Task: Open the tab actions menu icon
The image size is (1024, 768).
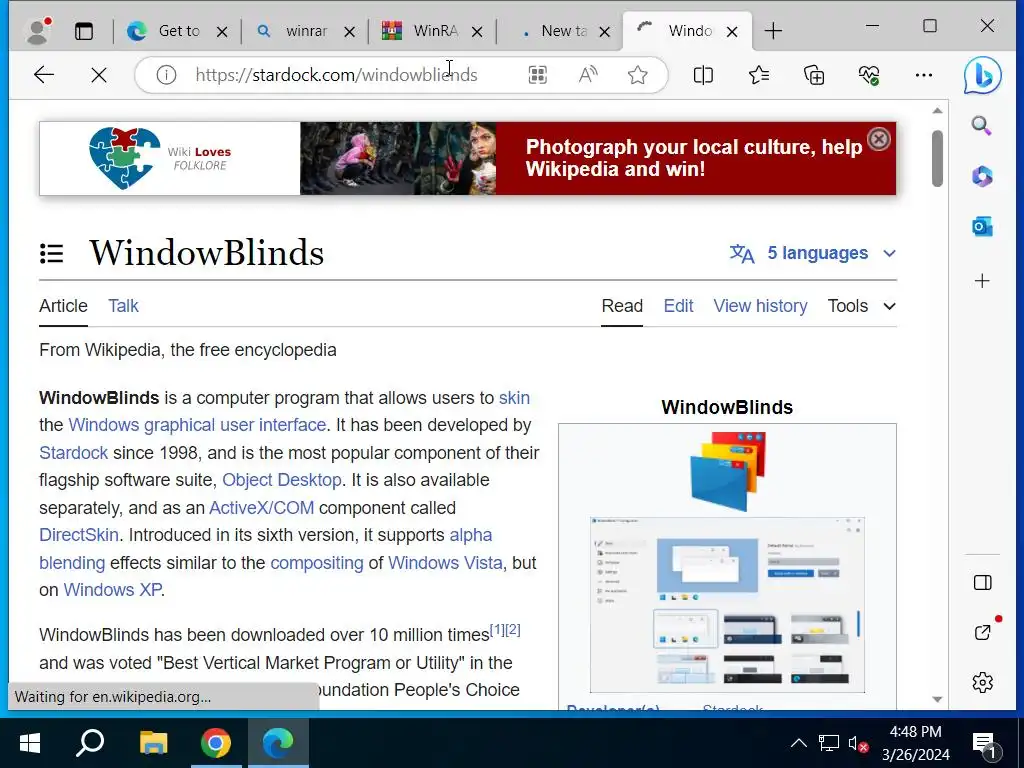Action: (84, 31)
